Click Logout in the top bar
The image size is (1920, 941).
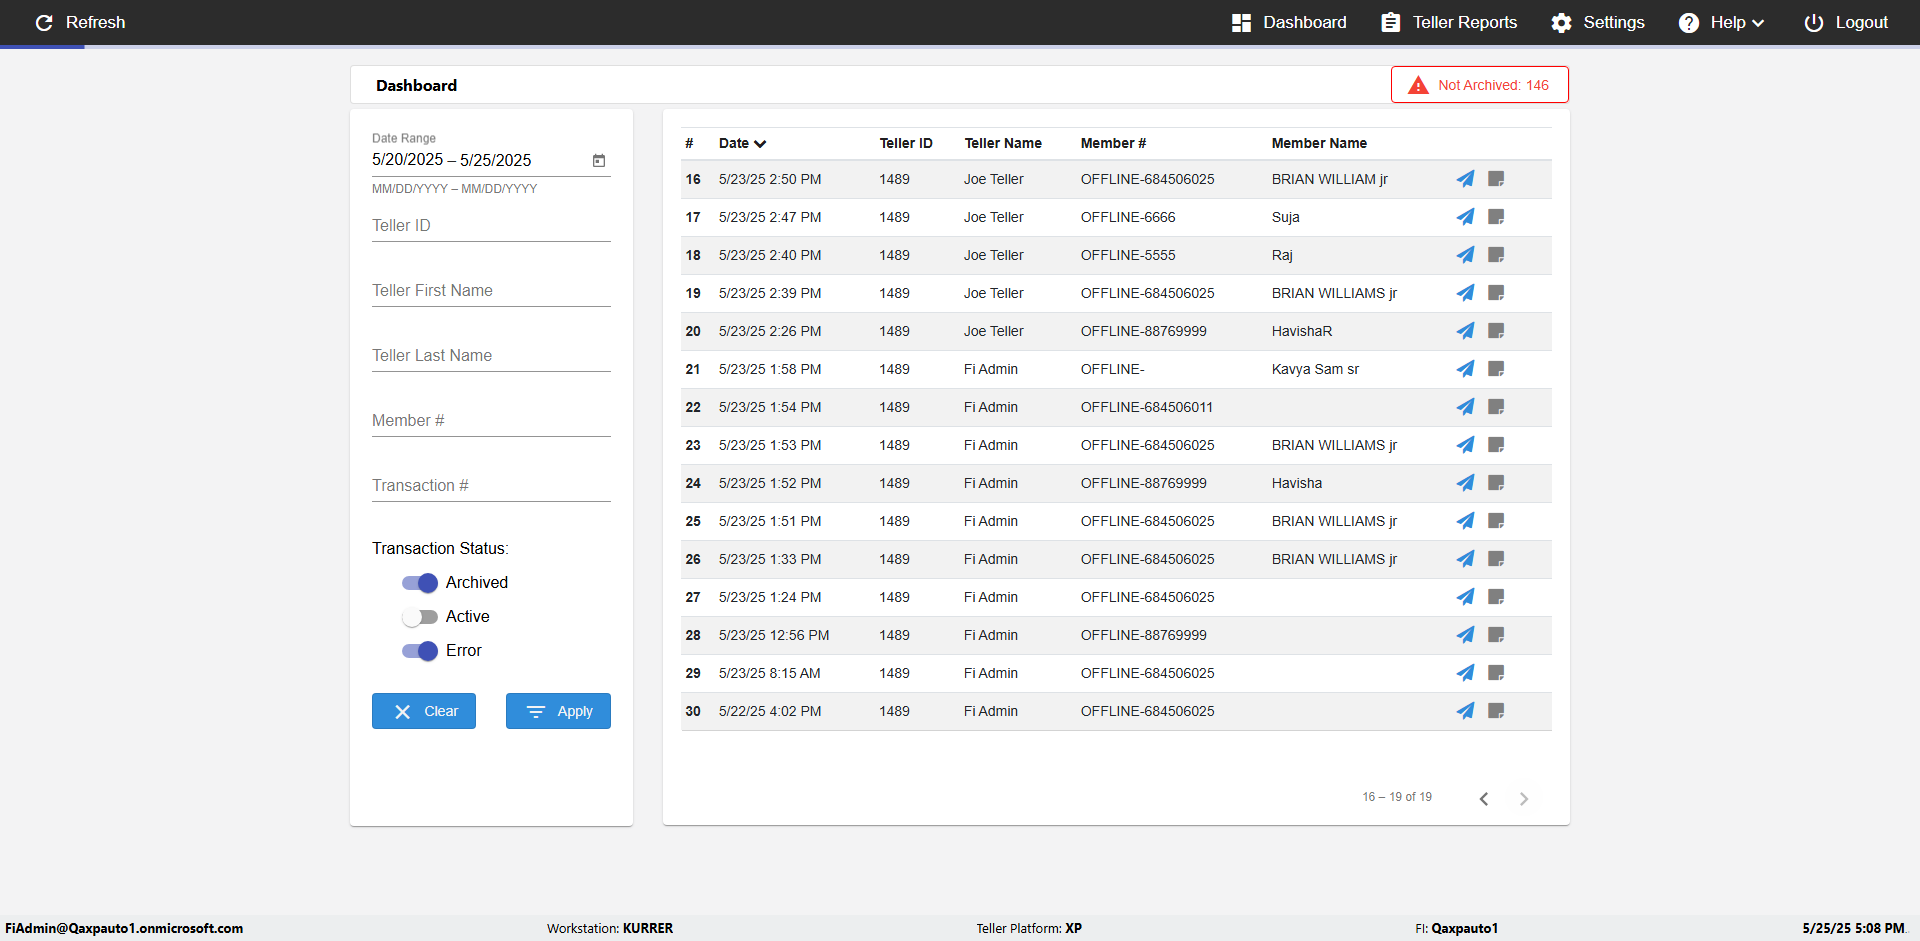tap(1846, 22)
